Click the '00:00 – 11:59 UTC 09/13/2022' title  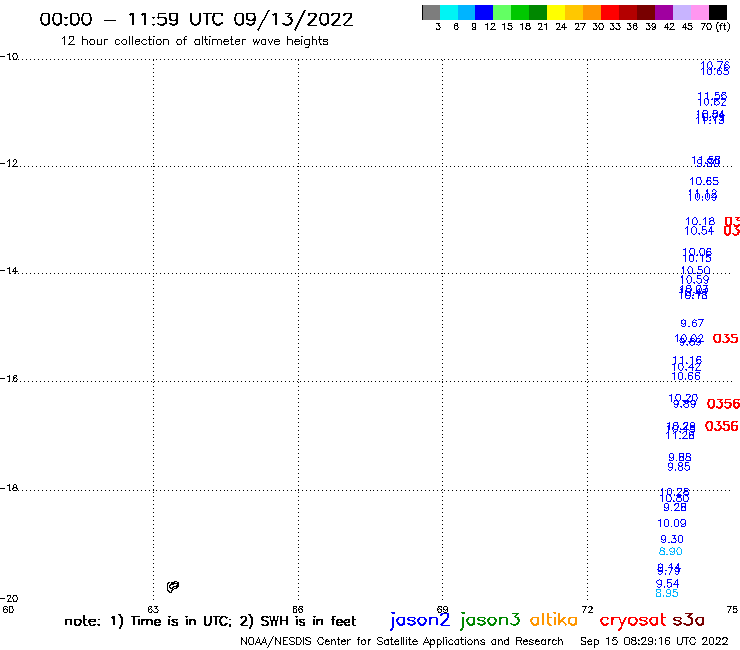pos(196,20)
